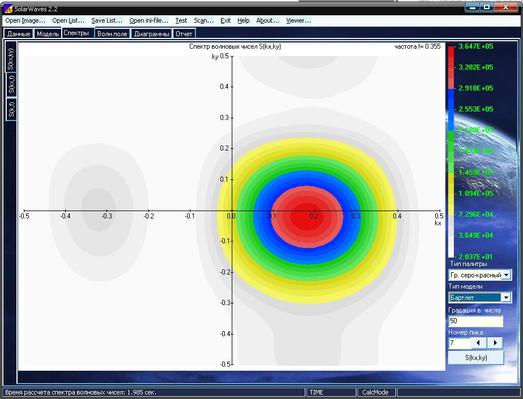Switch to the Диаграммы tab
523x399 pixels.
point(152,34)
